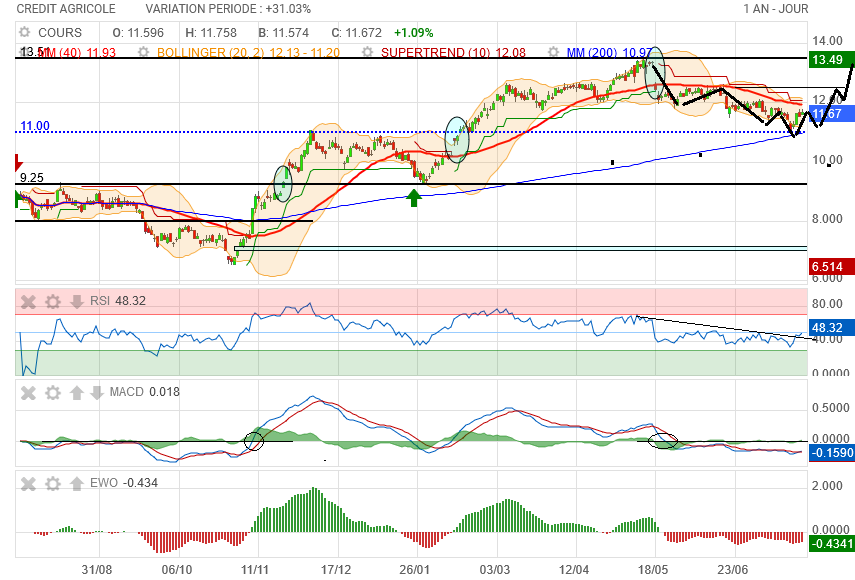Click the high price H: 11.758
The width and height of the screenshot is (855, 580).
211,33
